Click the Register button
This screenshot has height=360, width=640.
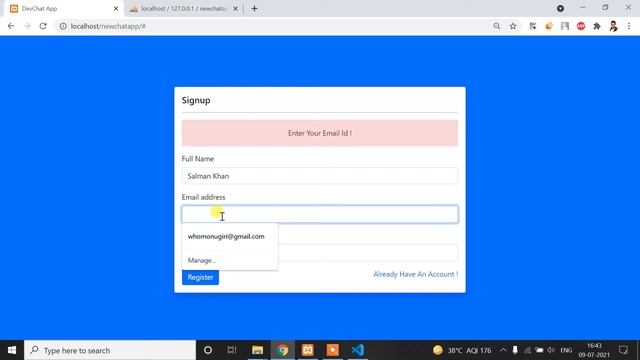200,277
